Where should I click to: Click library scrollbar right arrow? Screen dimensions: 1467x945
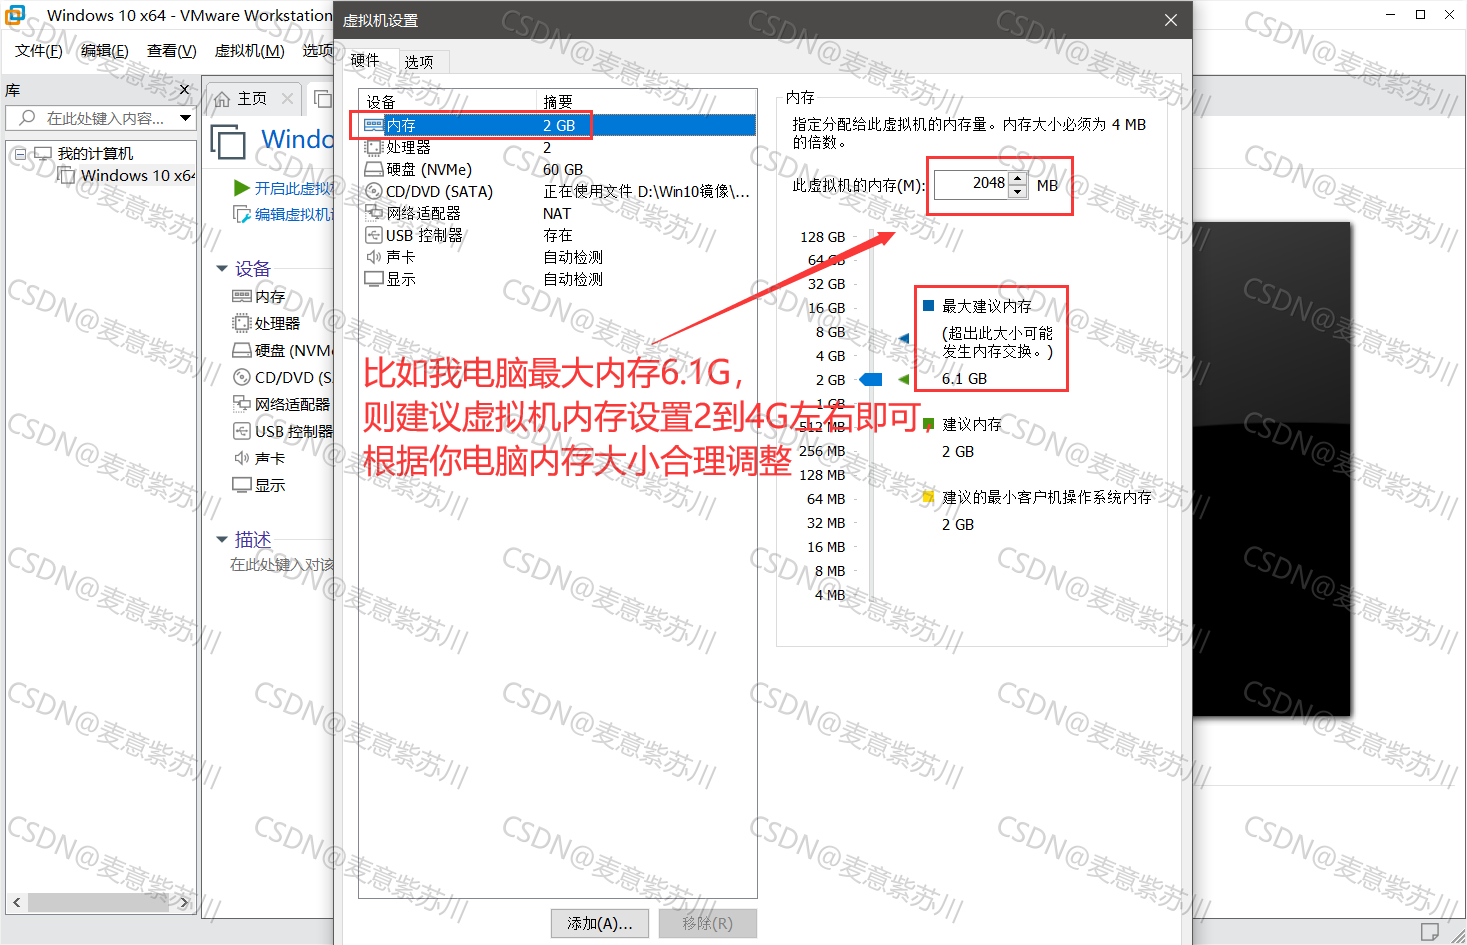click(x=184, y=902)
